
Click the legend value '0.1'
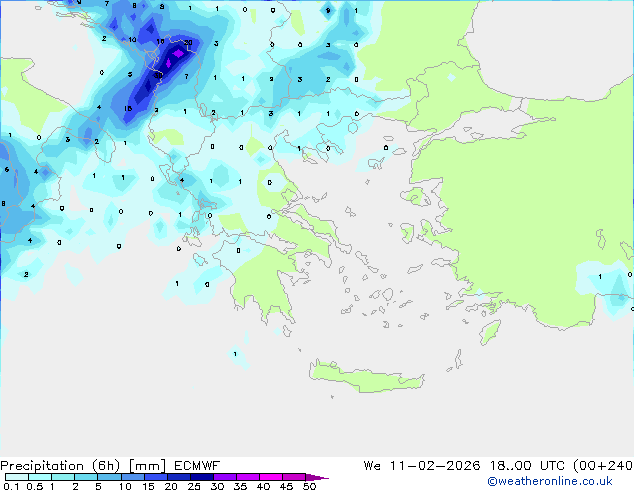pos(11,486)
